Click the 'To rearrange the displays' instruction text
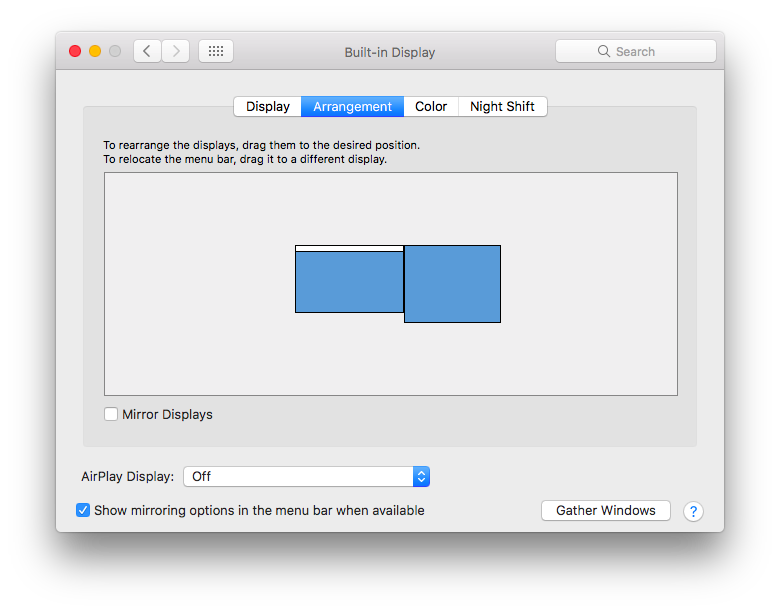780x612 pixels. tap(262, 145)
